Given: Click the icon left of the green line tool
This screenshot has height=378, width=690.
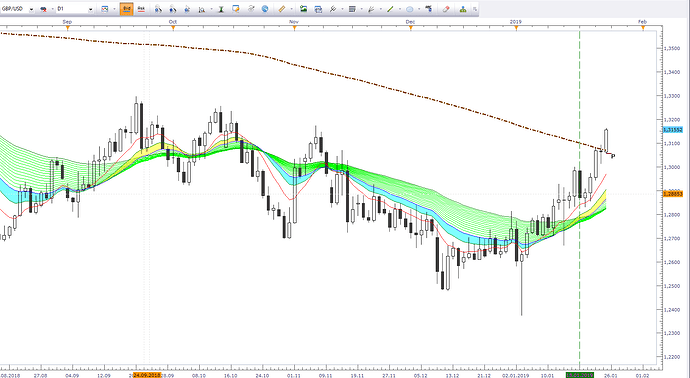Looking at the screenshot, I should tap(371, 9).
